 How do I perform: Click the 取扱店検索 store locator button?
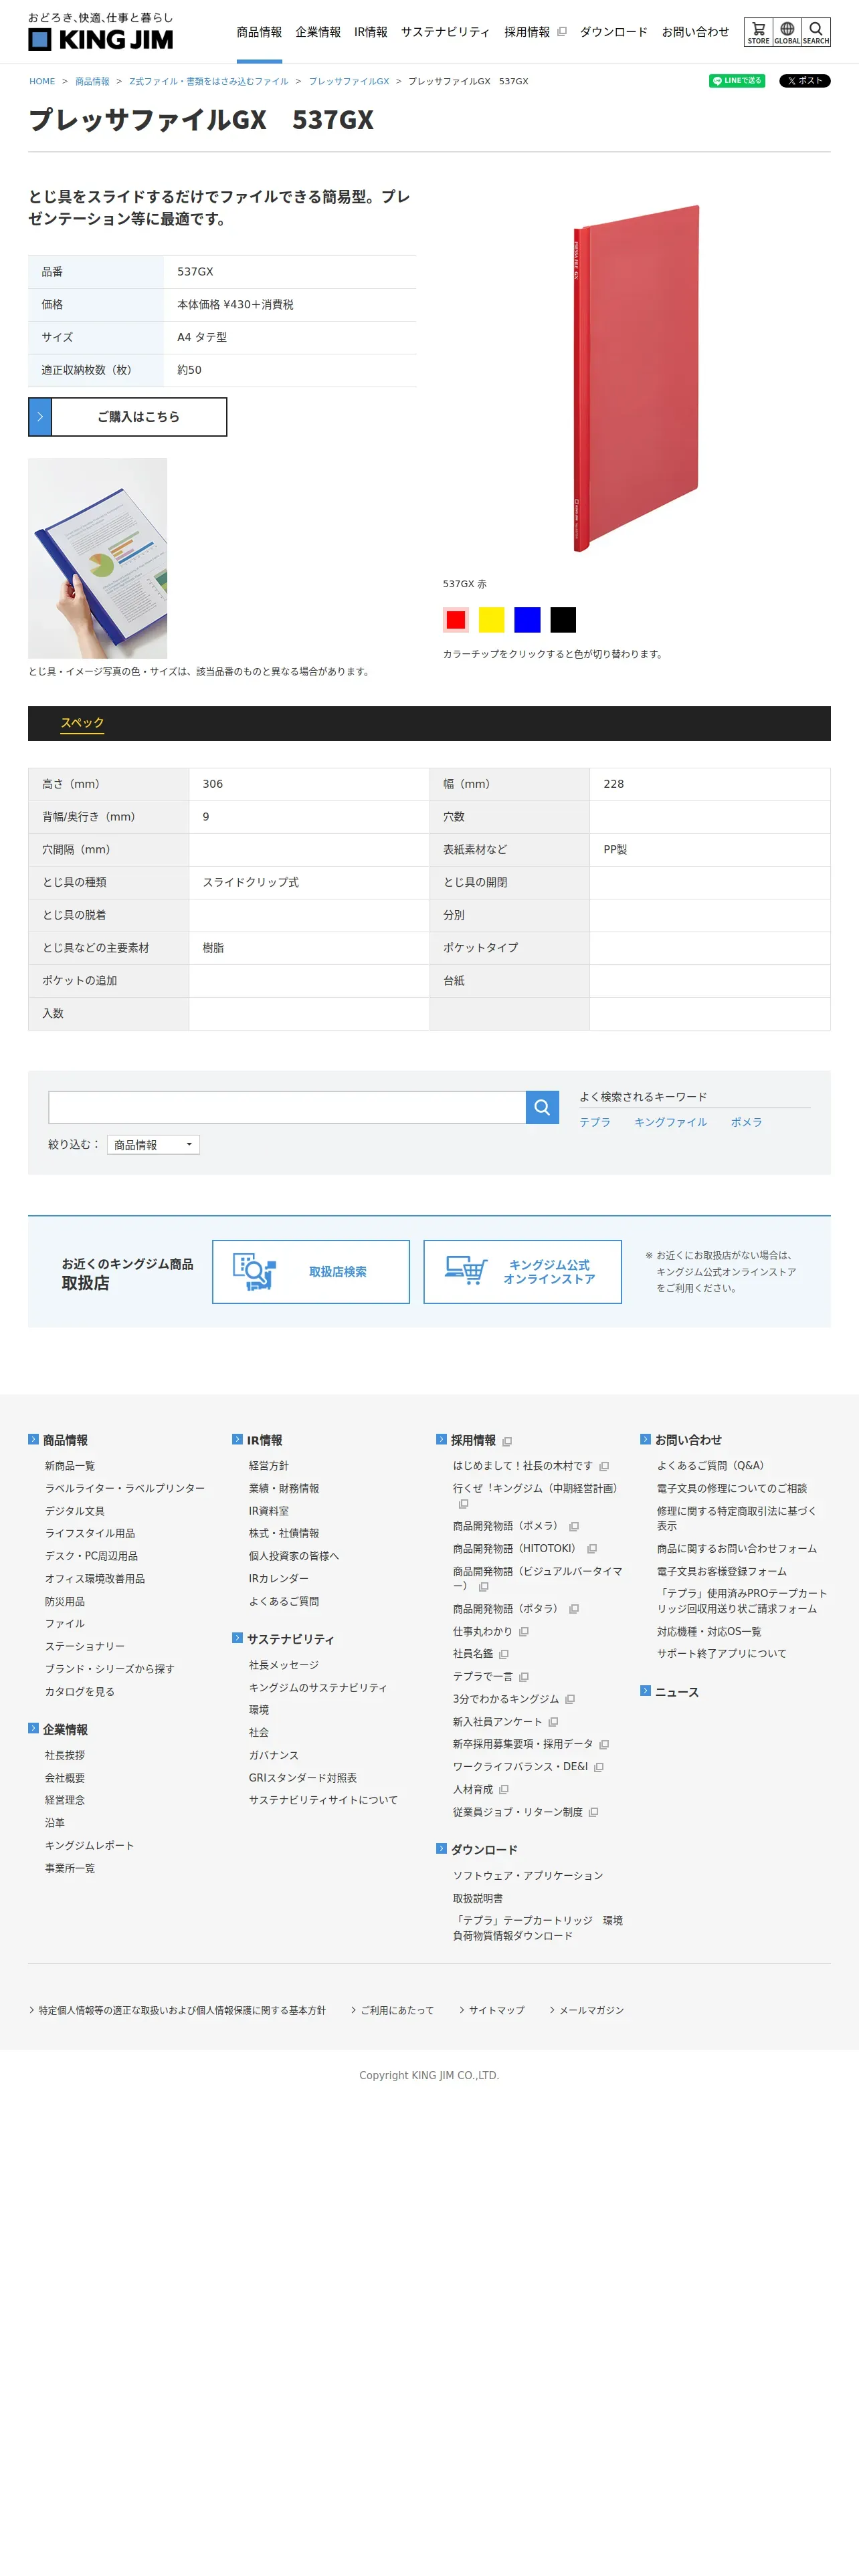click(311, 1272)
